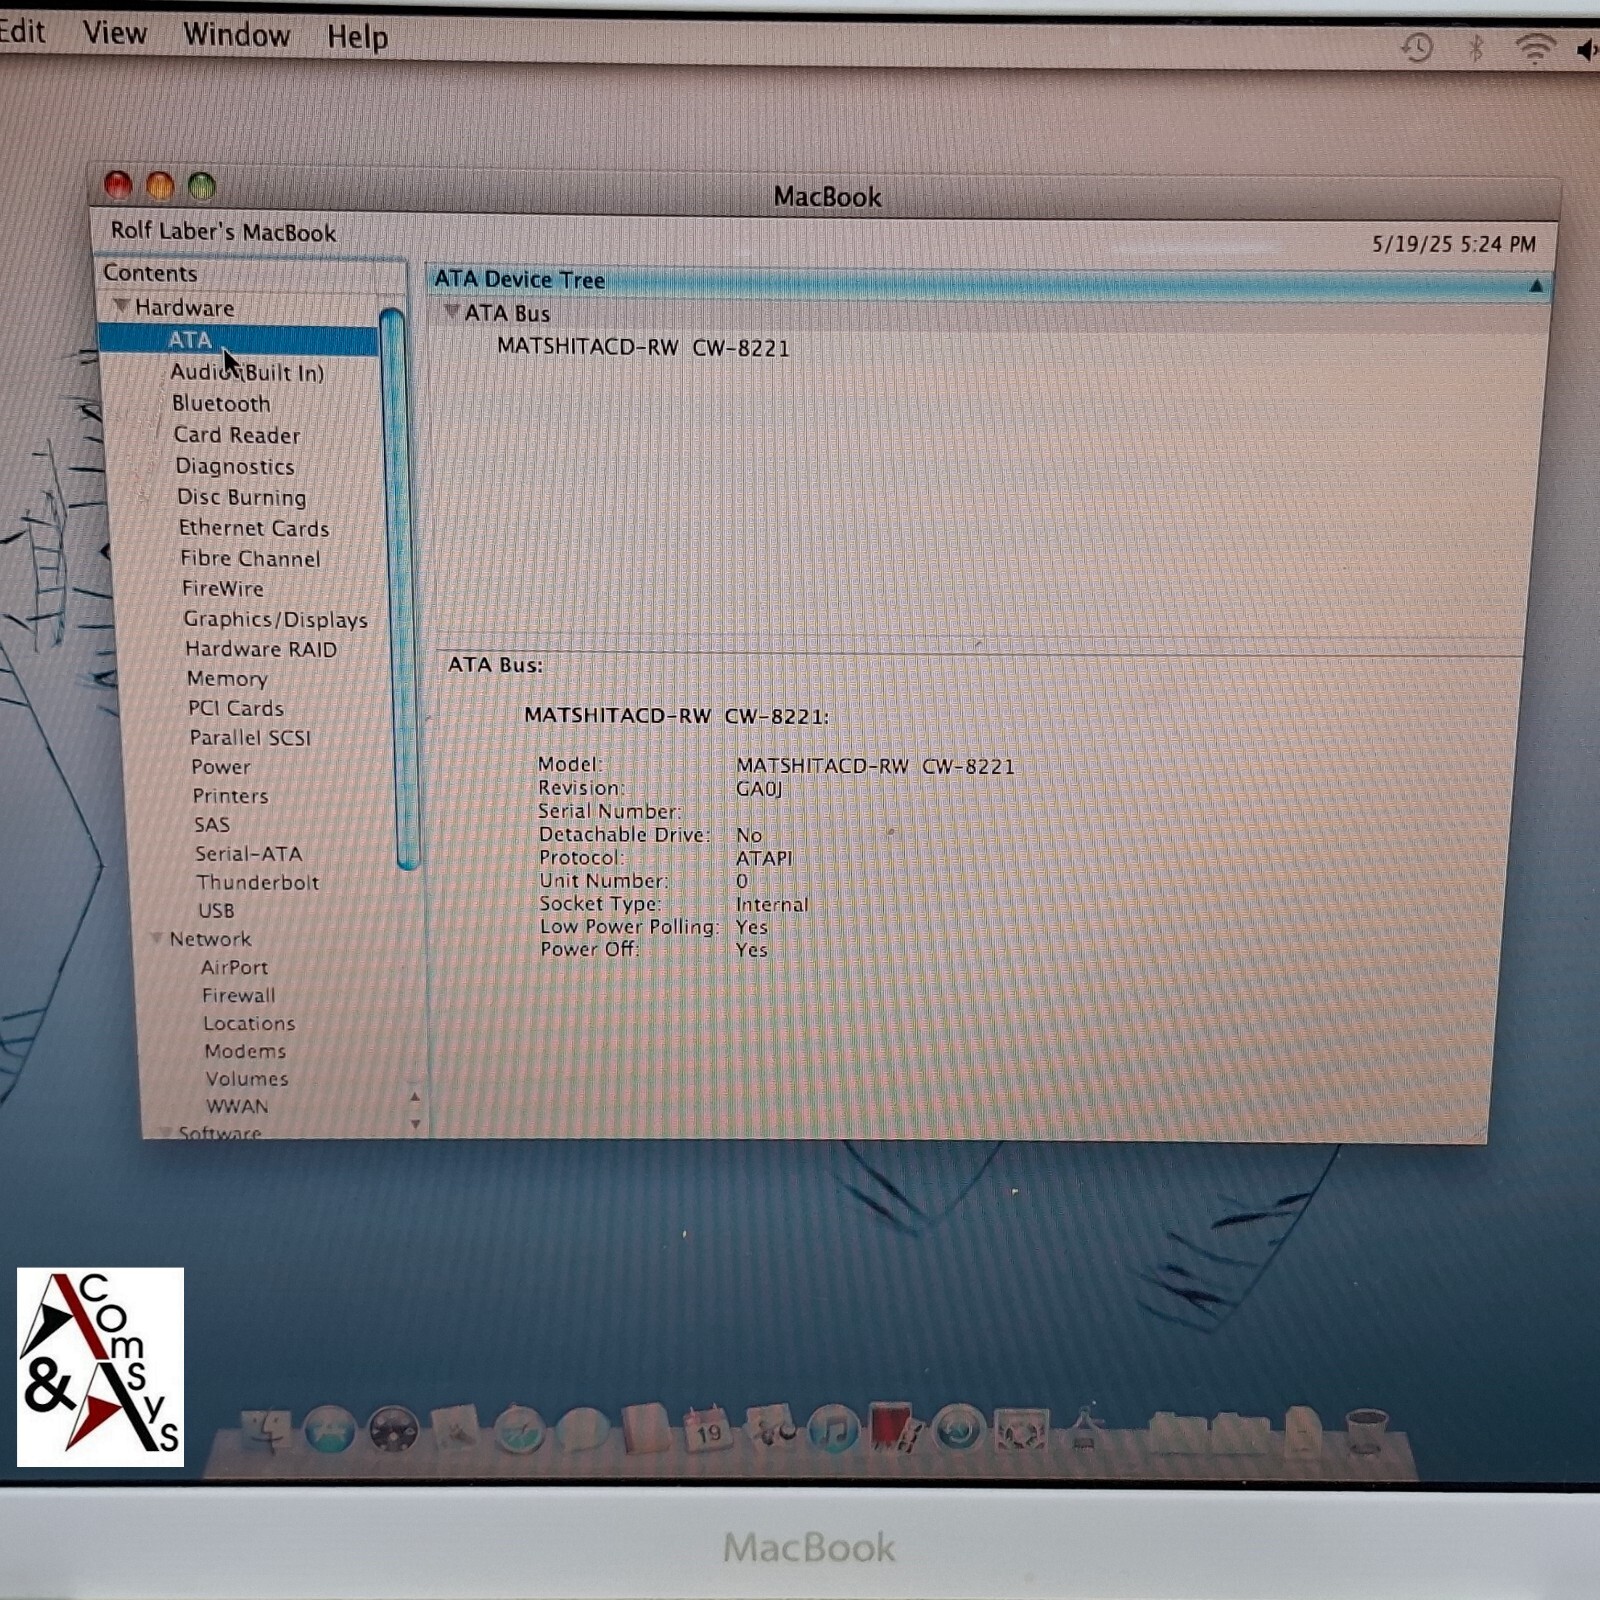The width and height of the screenshot is (1600, 1600).
Task: Click the yellow minimize window button
Action: point(160,186)
